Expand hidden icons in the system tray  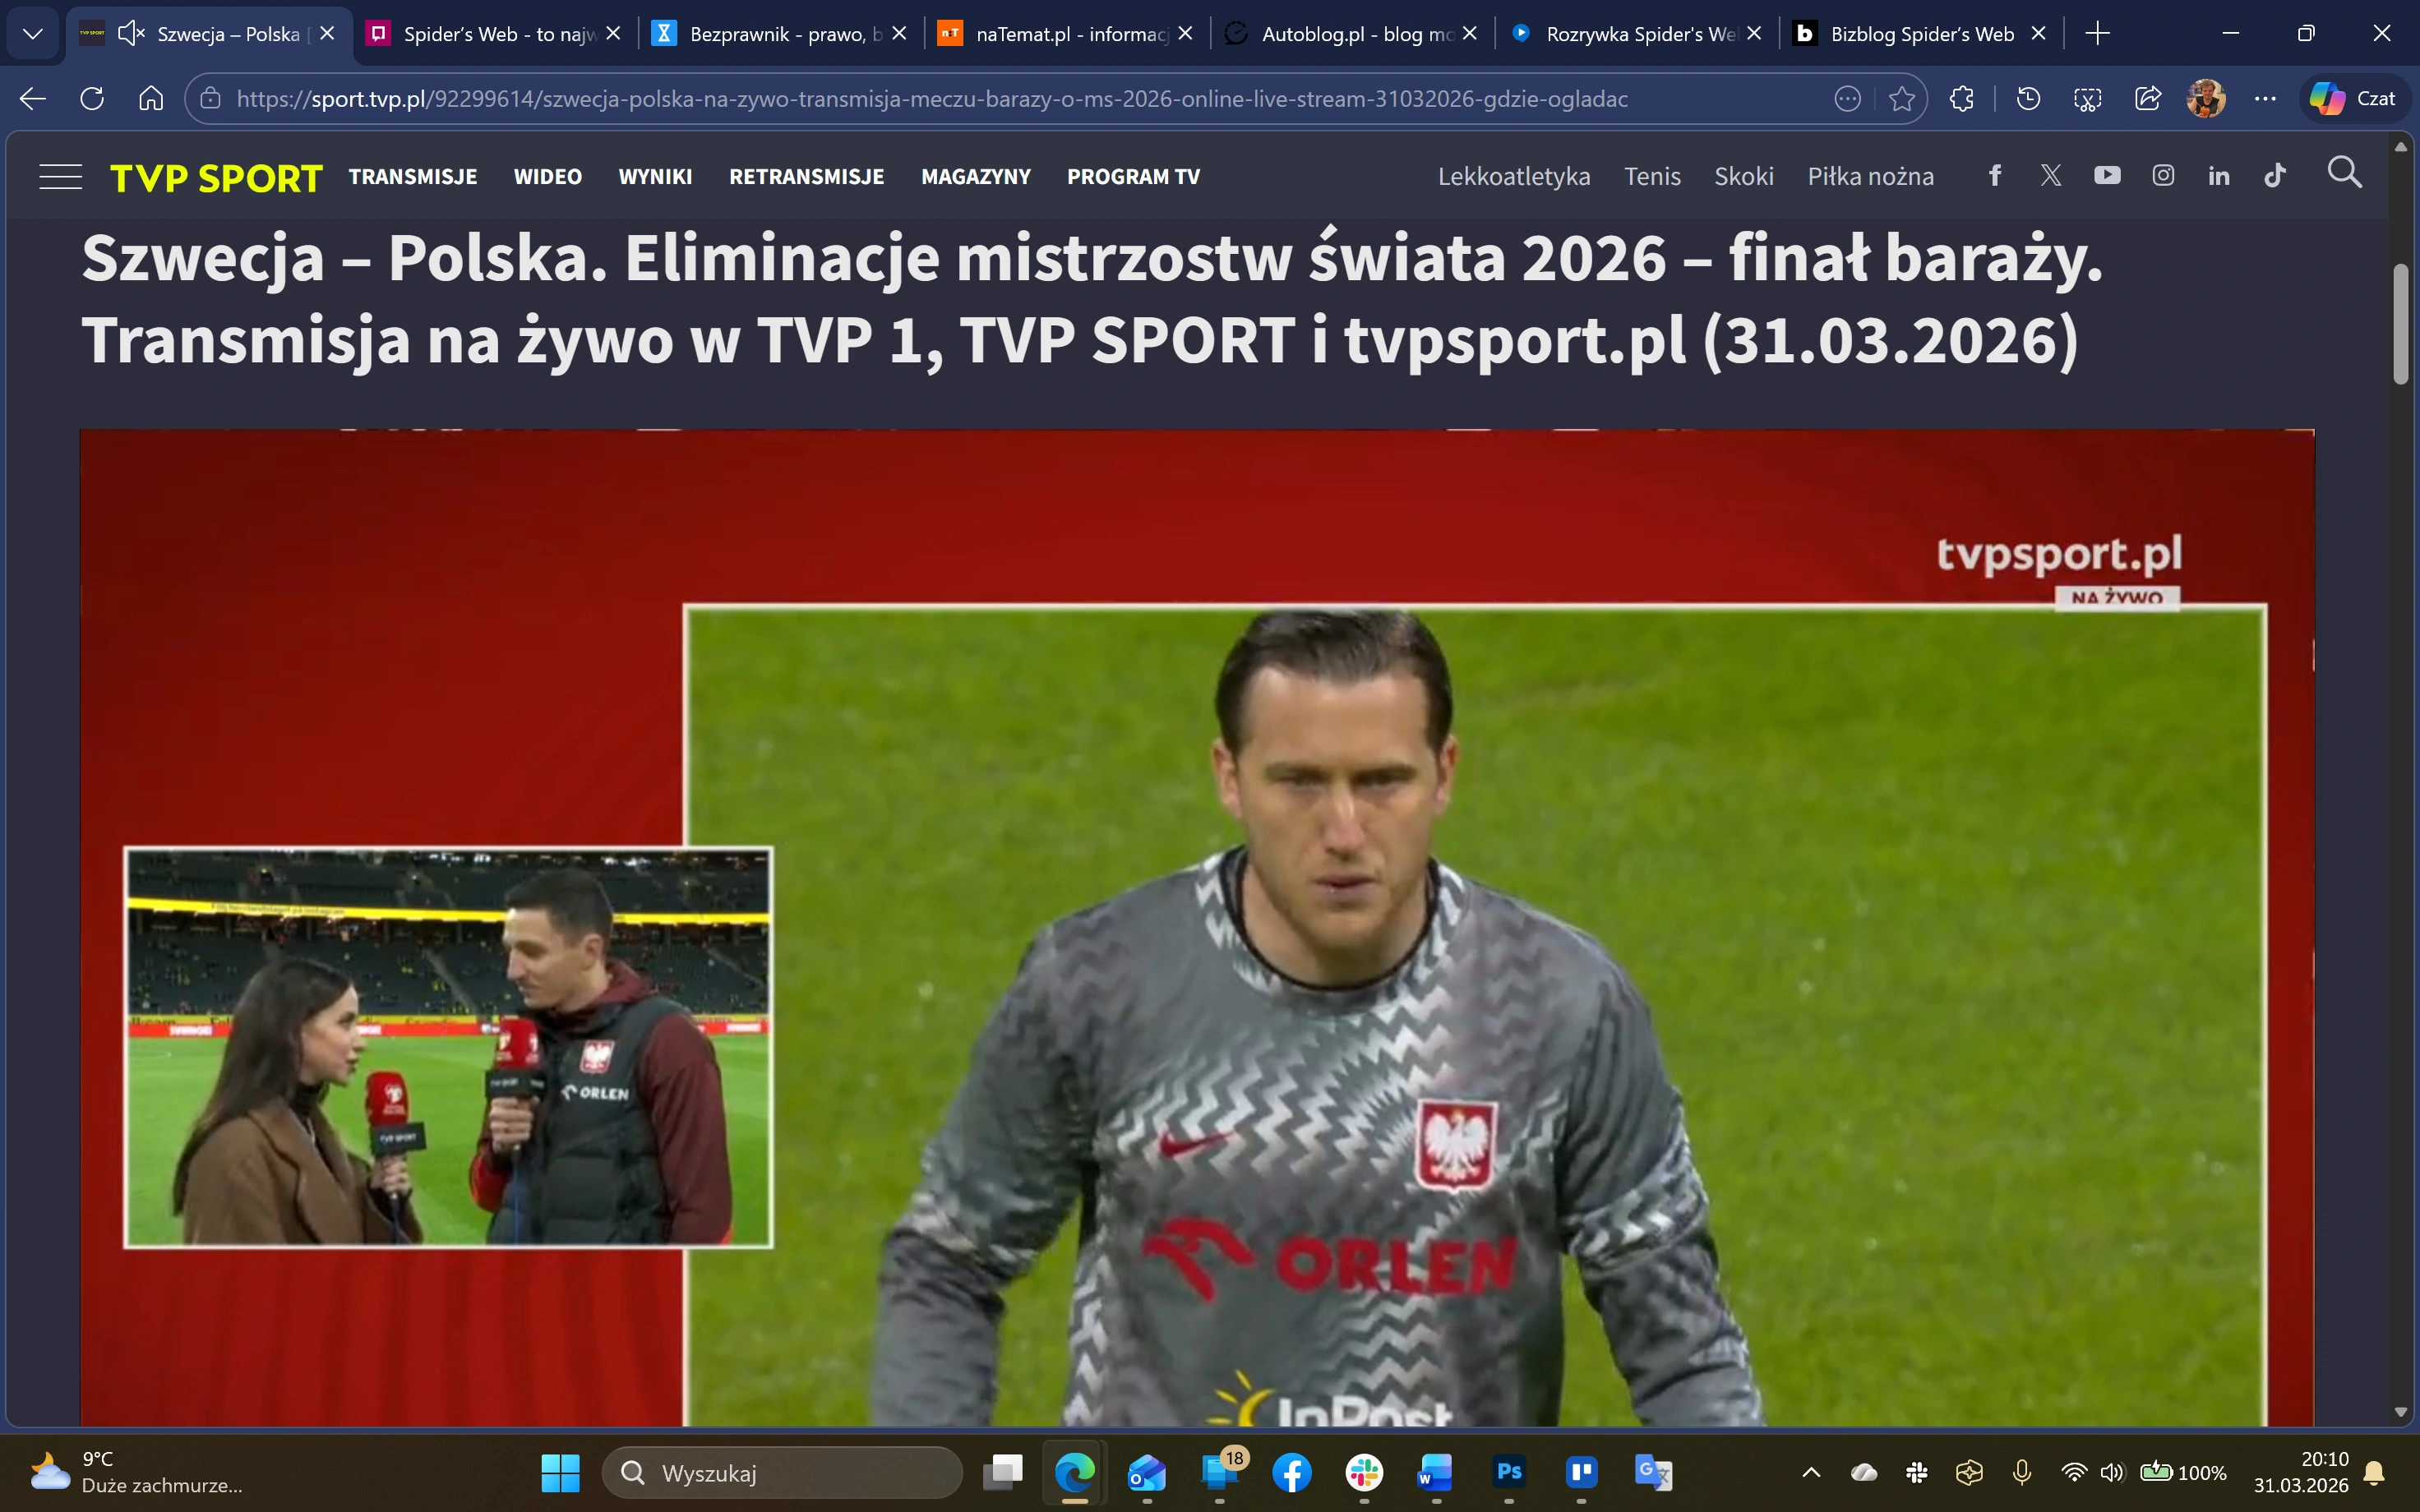[1812, 1472]
